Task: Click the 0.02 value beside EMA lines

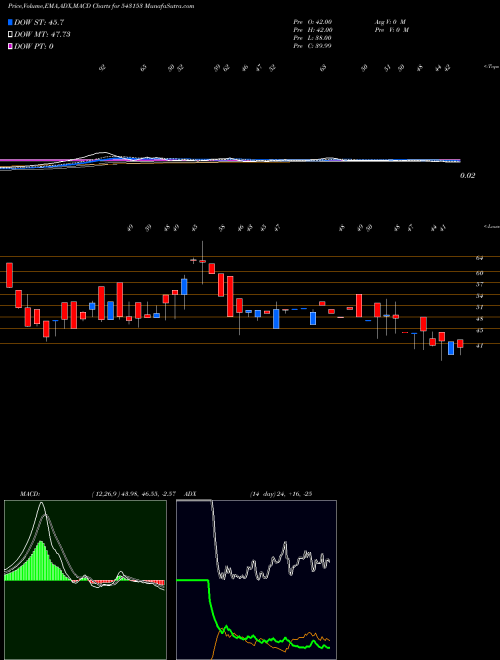Action: point(468,176)
